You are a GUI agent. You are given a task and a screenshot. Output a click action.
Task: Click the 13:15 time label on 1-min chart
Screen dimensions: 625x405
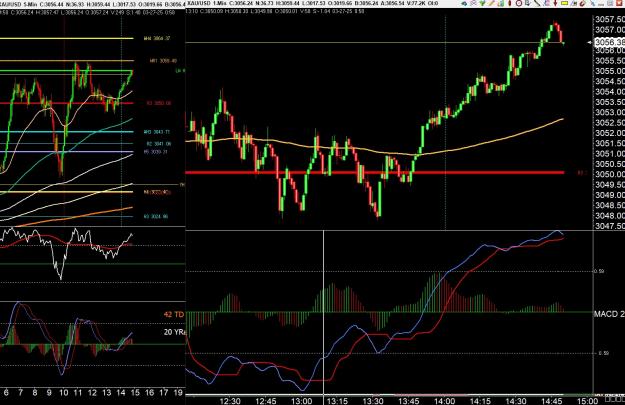point(337,401)
